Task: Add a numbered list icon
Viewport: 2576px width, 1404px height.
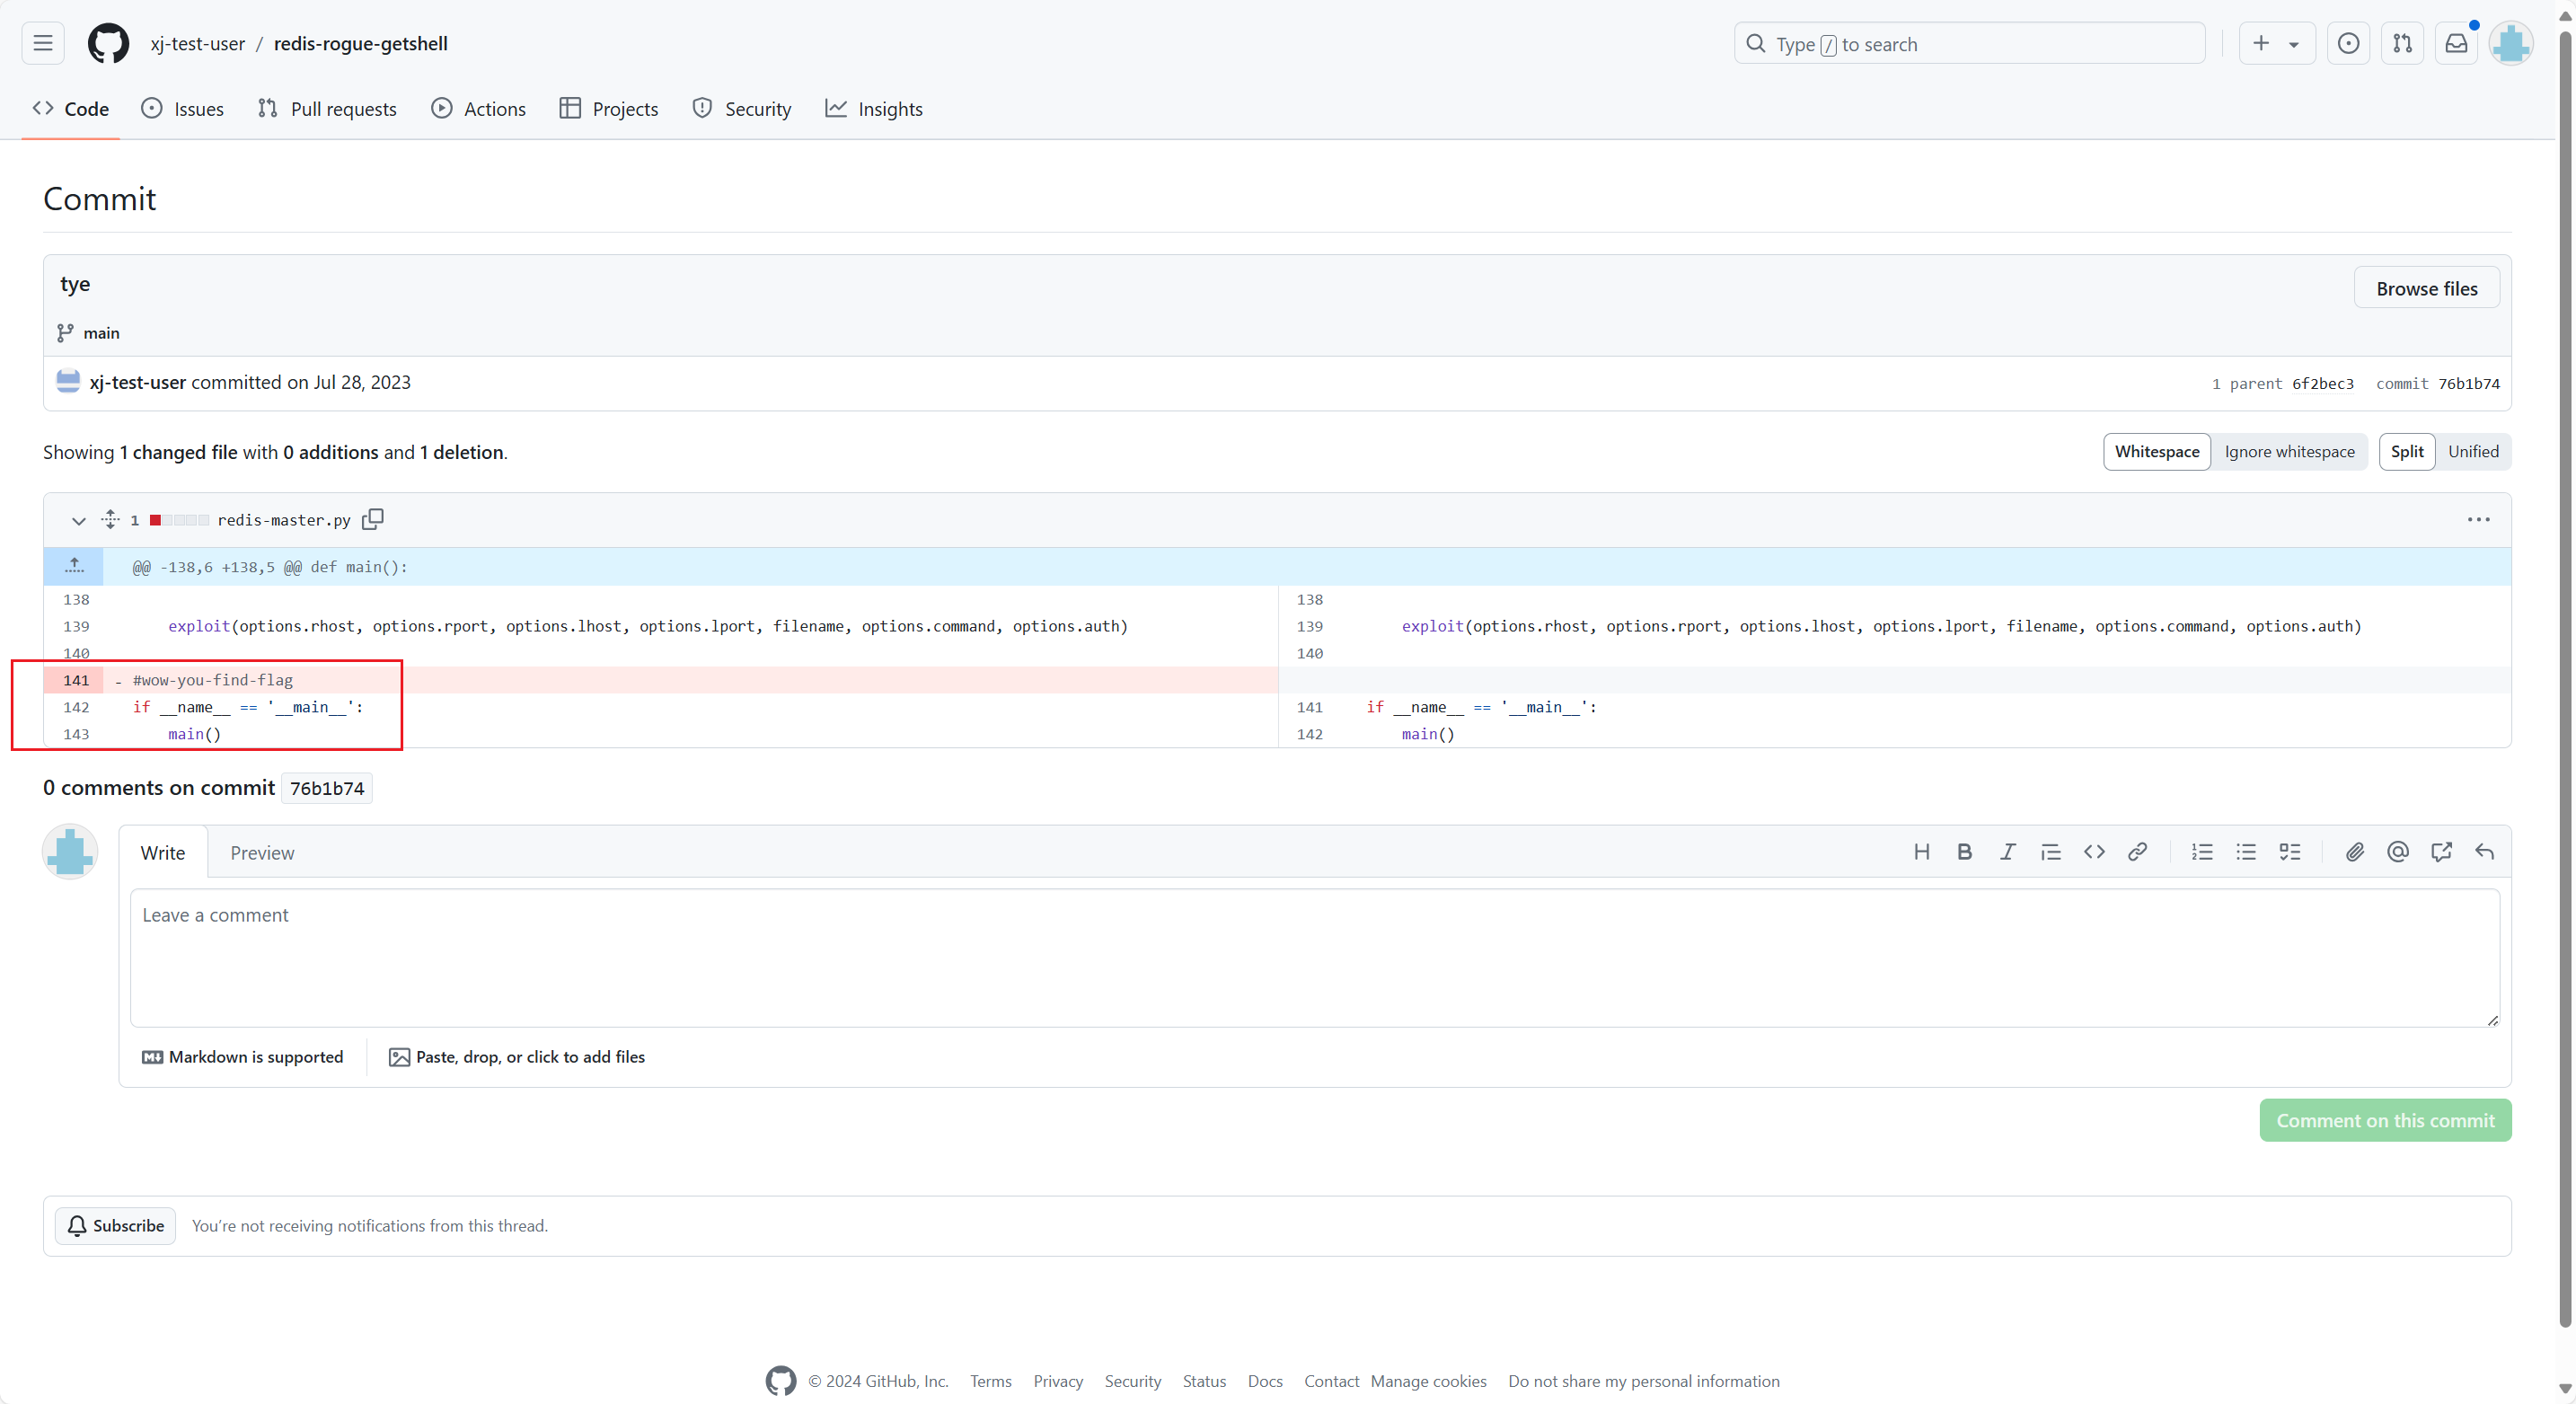Action: [x=2202, y=852]
